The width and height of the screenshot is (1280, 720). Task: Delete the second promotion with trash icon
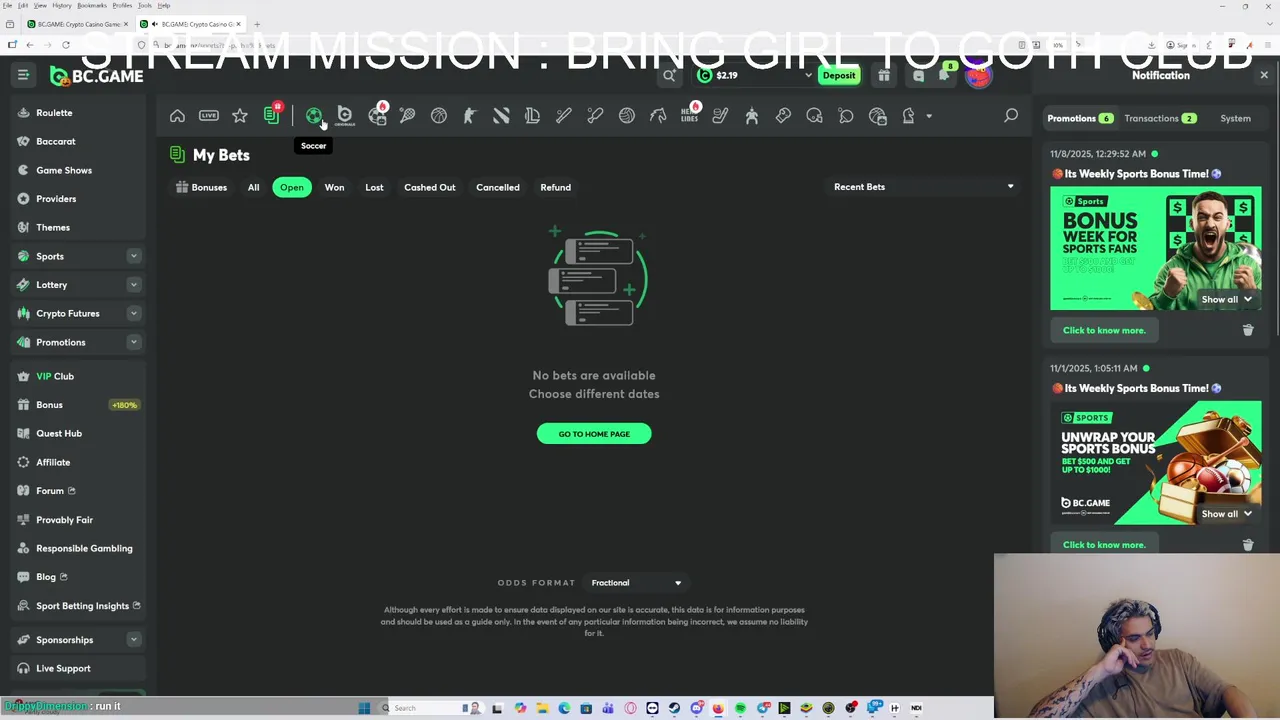(1248, 545)
